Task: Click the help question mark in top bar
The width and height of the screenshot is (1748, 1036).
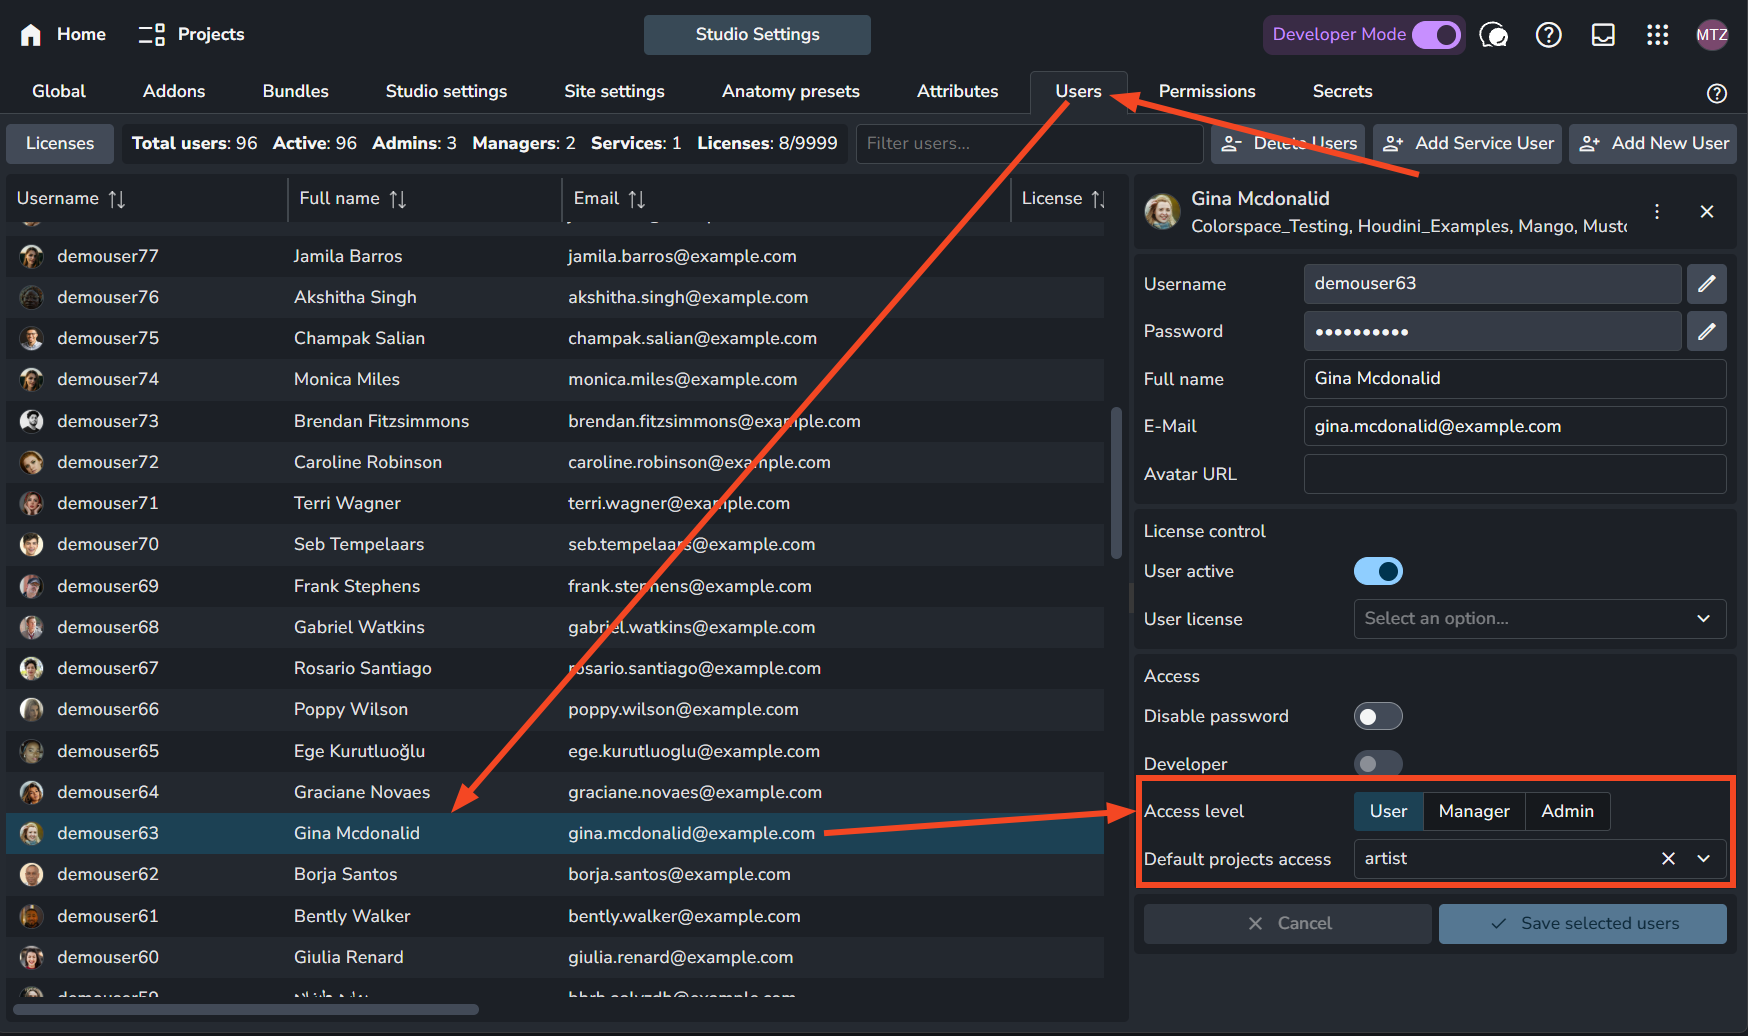Action: point(1548,35)
